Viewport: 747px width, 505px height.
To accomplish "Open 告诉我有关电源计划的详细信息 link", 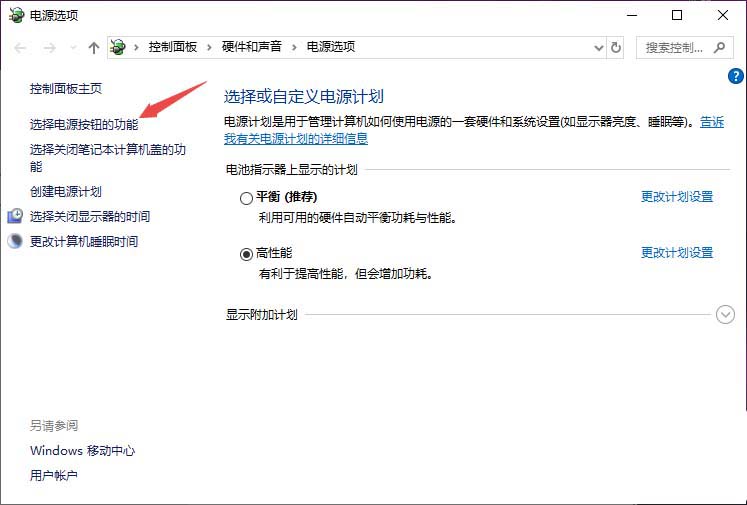I will [x=295, y=139].
